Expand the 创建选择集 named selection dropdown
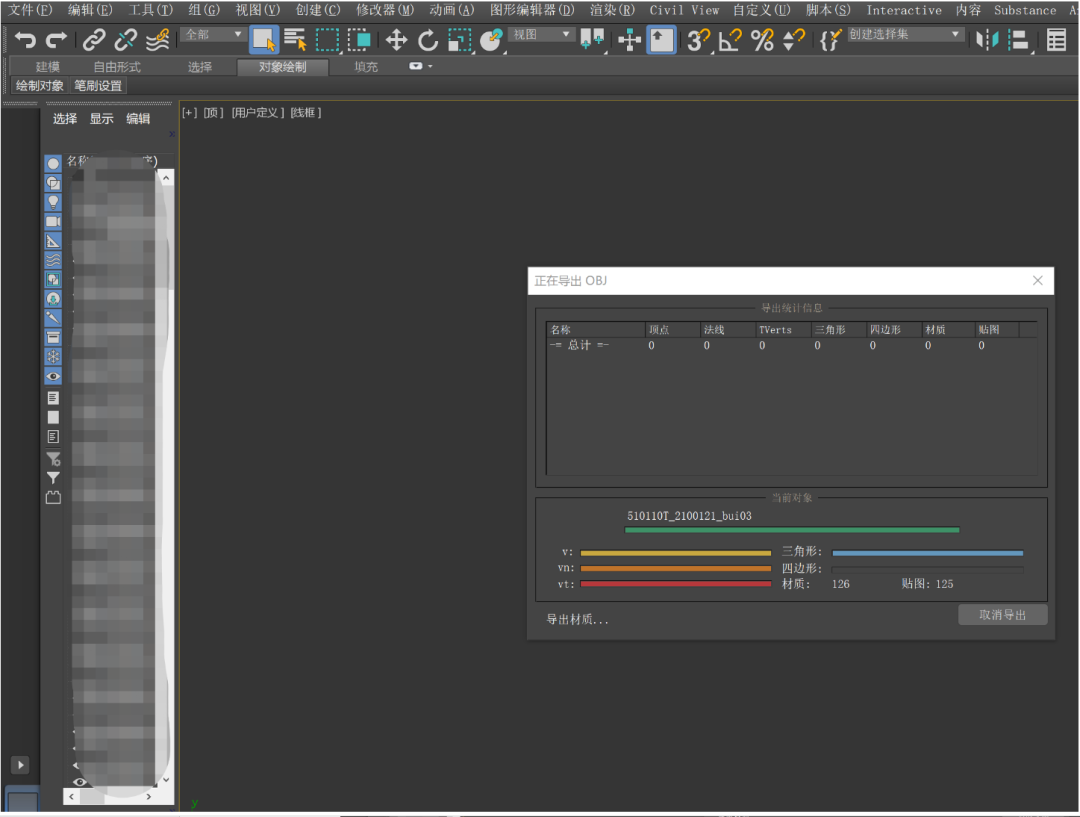1080x817 pixels. (905, 35)
